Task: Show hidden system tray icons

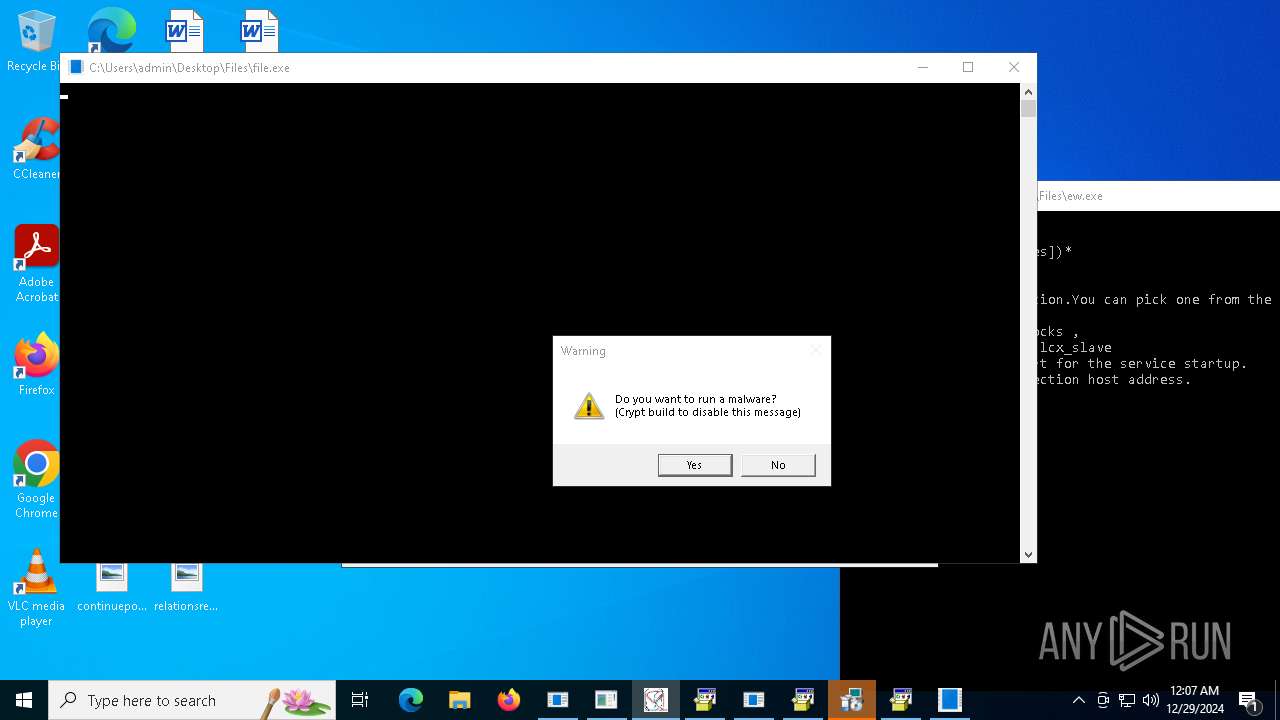Action: 1078,700
